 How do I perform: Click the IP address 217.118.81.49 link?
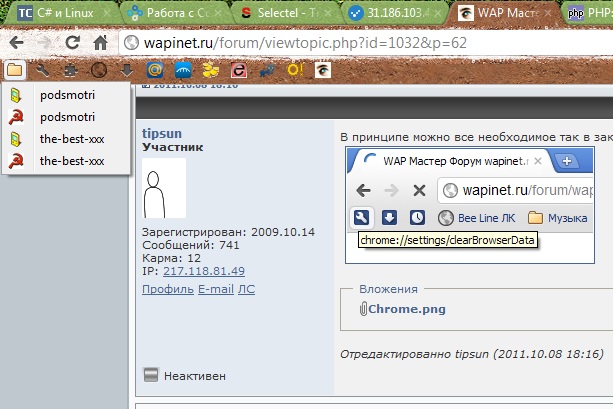coord(203,271)
